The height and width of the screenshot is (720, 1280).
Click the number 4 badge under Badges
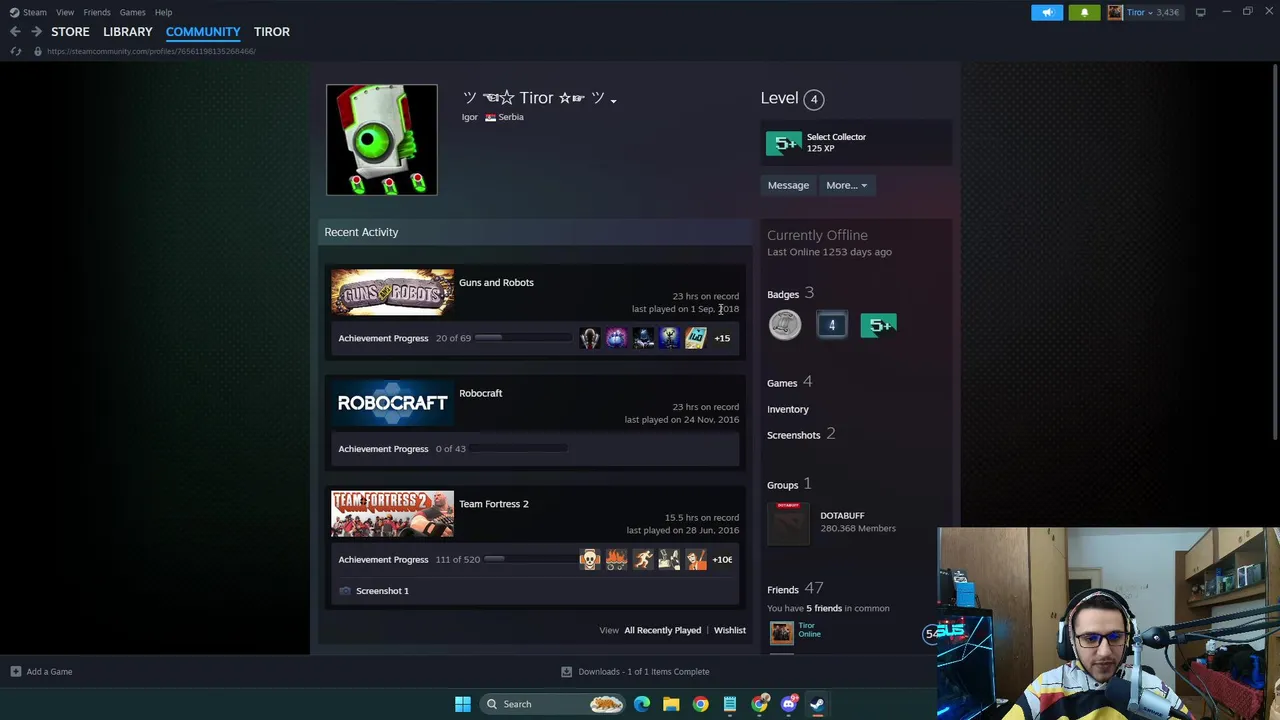(x=831, y=325)
